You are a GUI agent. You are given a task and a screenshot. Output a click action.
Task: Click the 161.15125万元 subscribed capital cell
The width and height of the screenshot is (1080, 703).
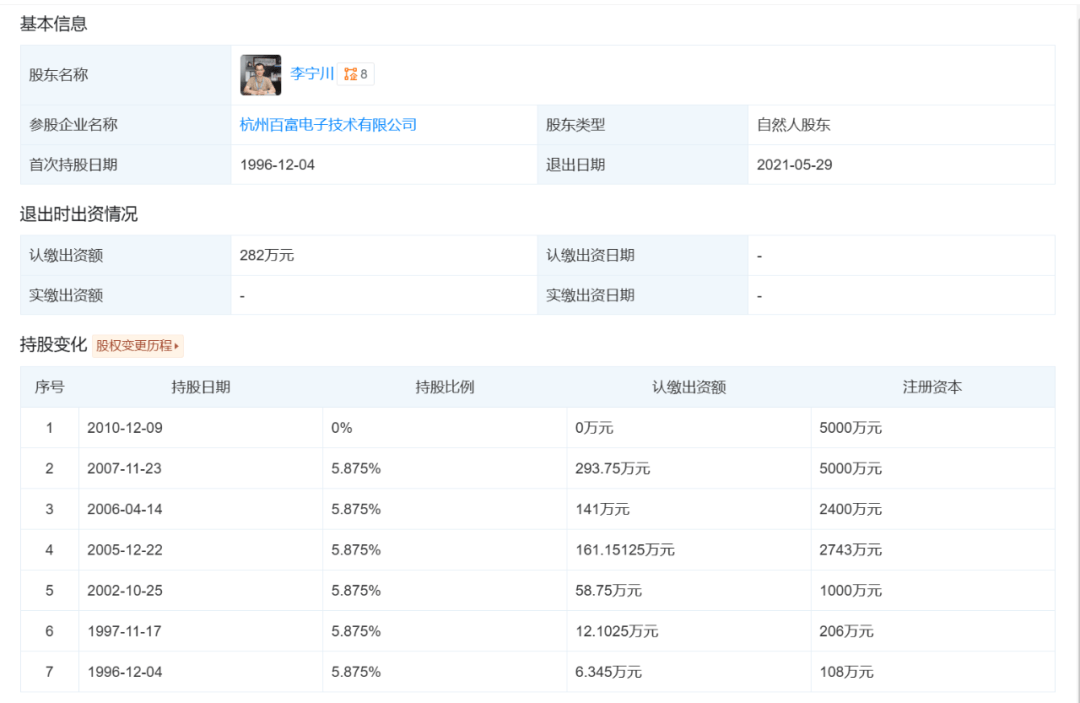[625, 550]
